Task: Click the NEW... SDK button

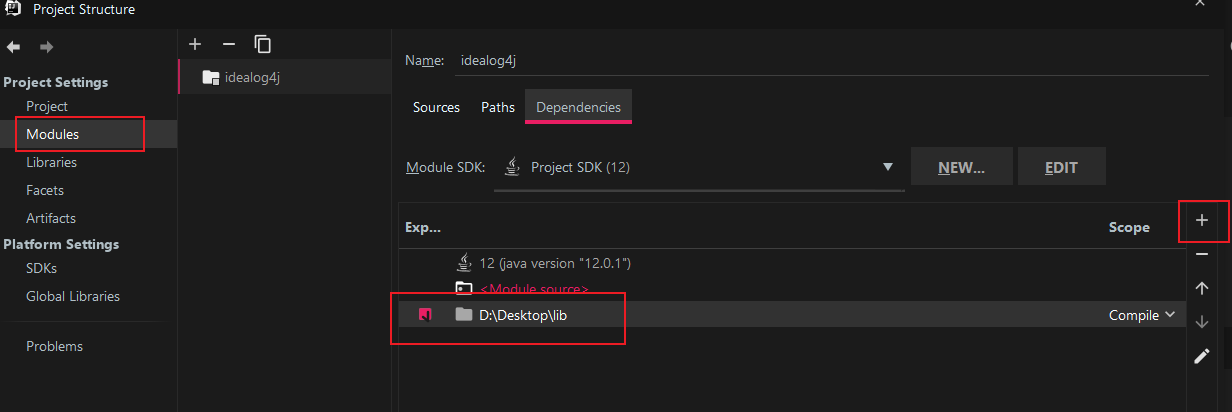Action: pos(961,167)
